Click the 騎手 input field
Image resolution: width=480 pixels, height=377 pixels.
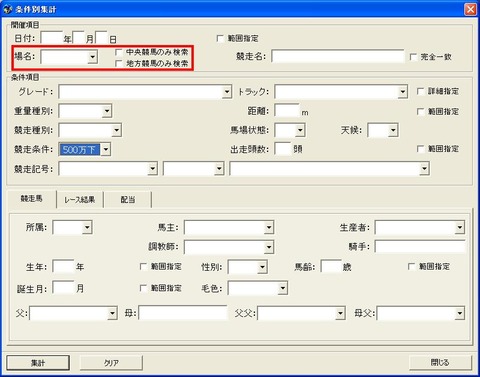pos(420,247)
